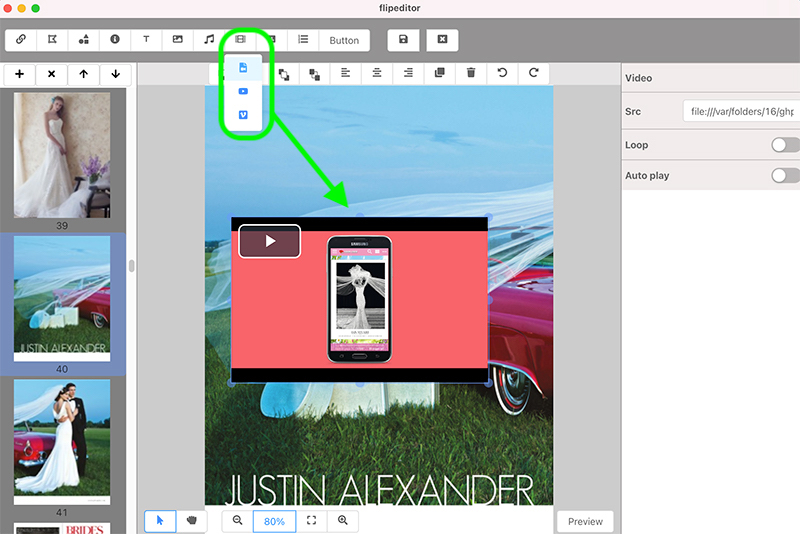Choose Vimeo video option in dropdown

pyautogui.click(x=243, y=115)
